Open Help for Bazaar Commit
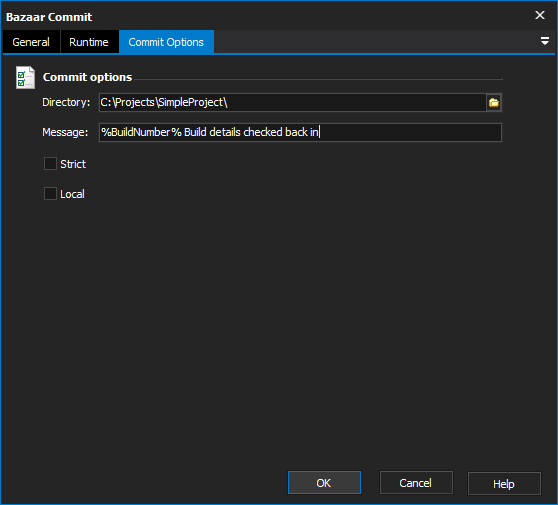Viewport: 558px width, 505px height. click(x=504, y=483)
